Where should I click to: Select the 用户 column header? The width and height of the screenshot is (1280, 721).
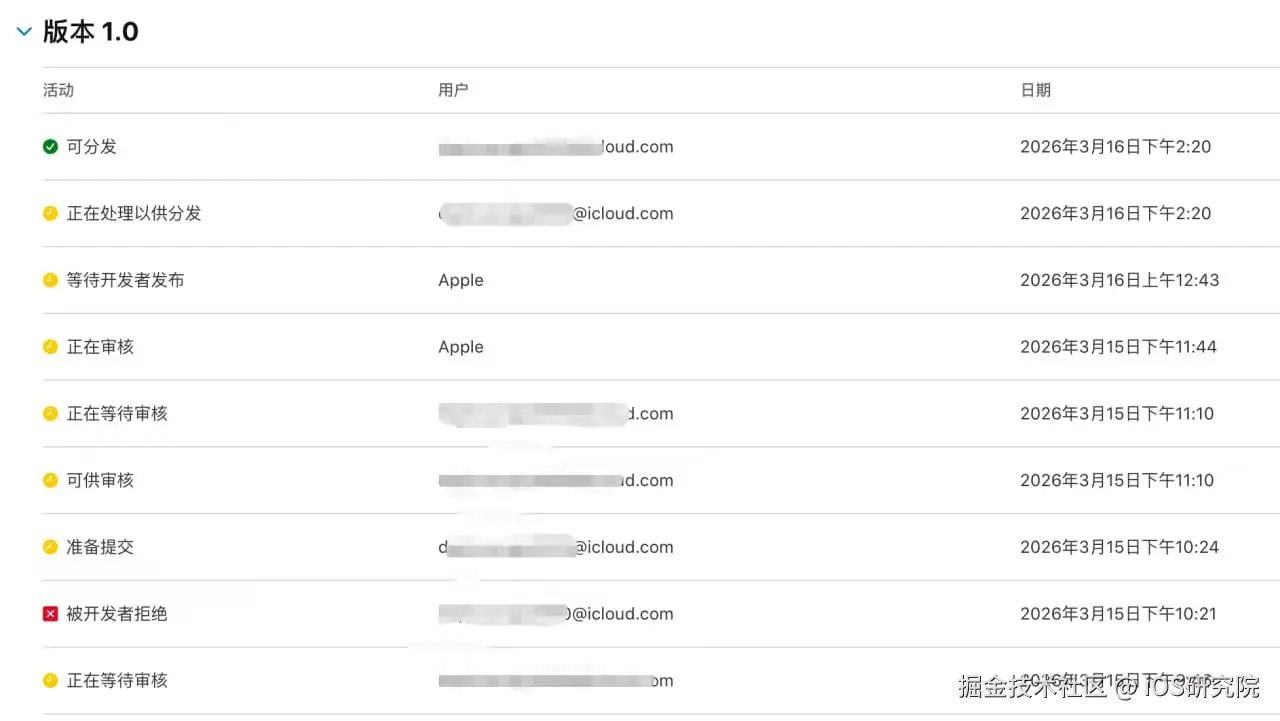click(453, 90)
